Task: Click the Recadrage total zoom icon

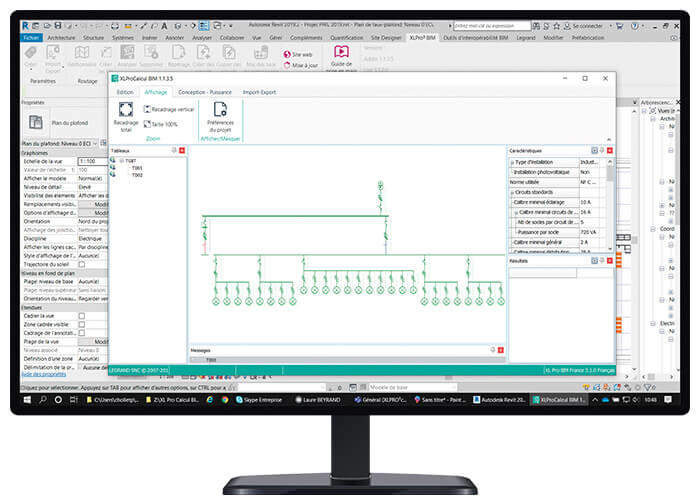Action: [x=125, y=109]
